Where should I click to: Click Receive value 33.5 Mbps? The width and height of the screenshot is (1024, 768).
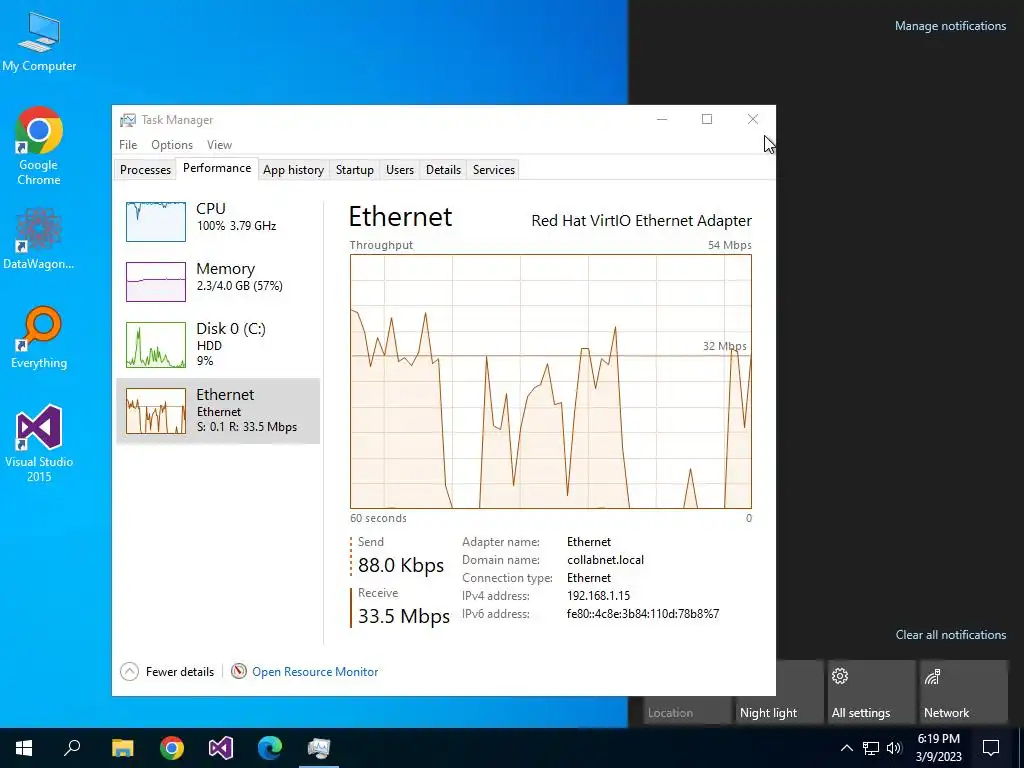[404, 616]
